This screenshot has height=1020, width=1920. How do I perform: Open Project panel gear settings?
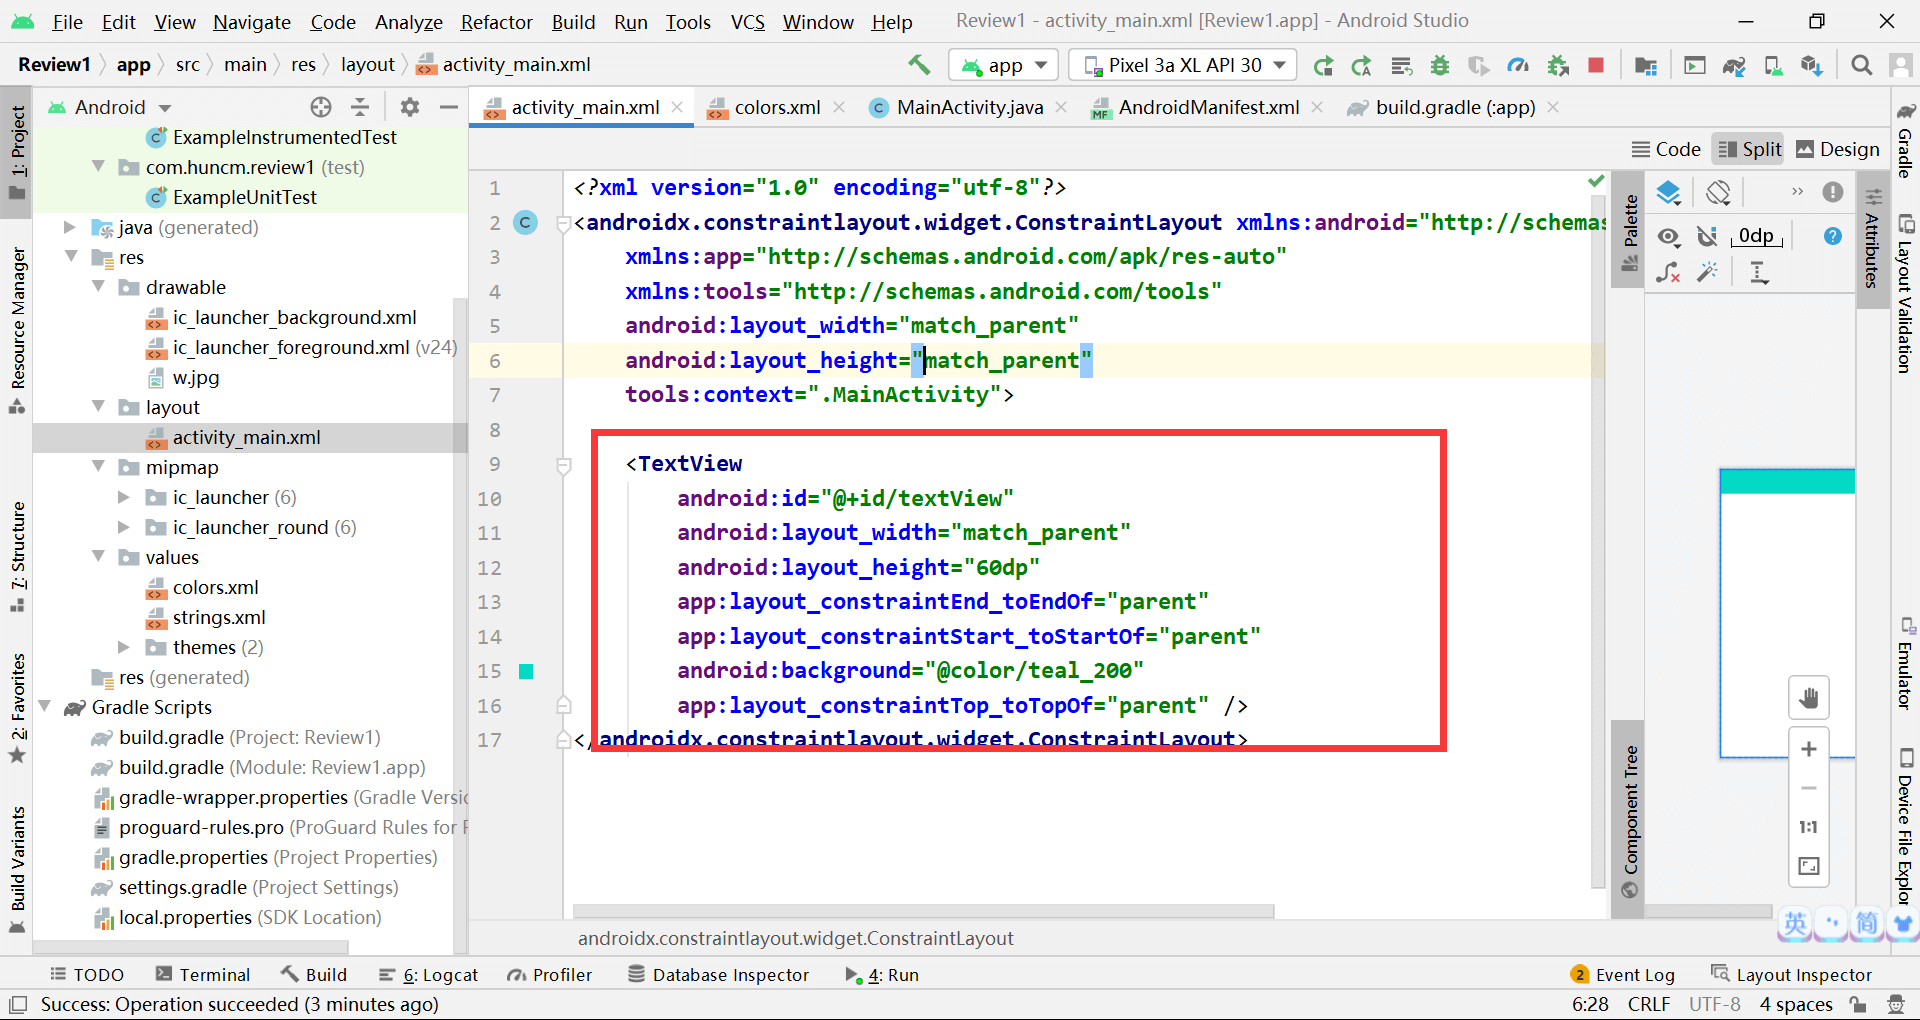coord(410,107)
